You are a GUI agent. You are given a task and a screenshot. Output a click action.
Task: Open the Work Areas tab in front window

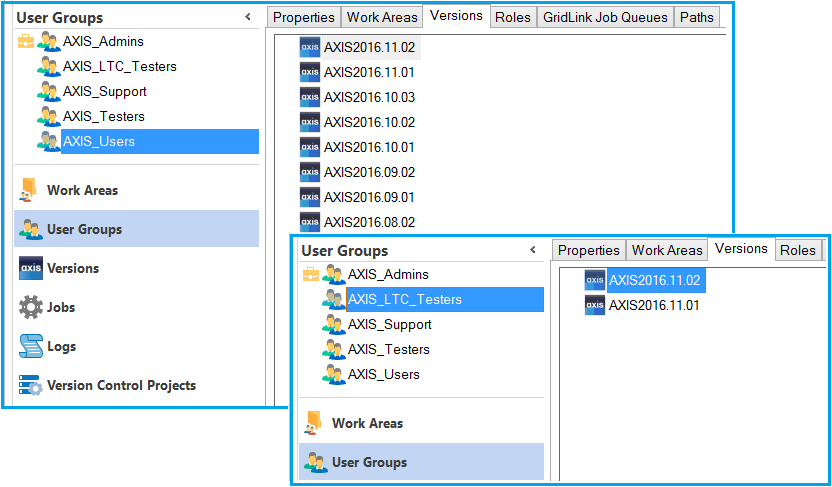(667, 250)
